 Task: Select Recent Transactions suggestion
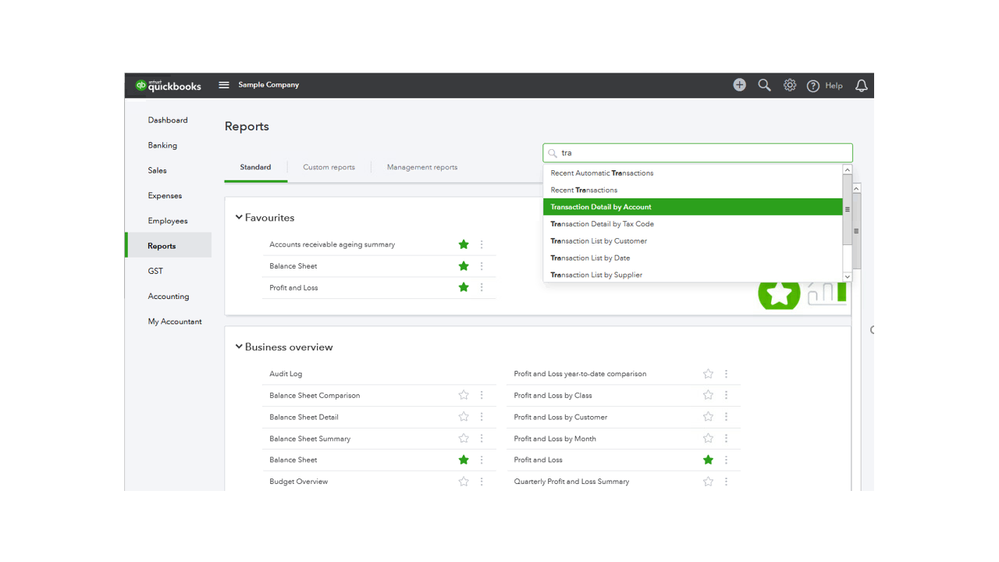point(693,190)
